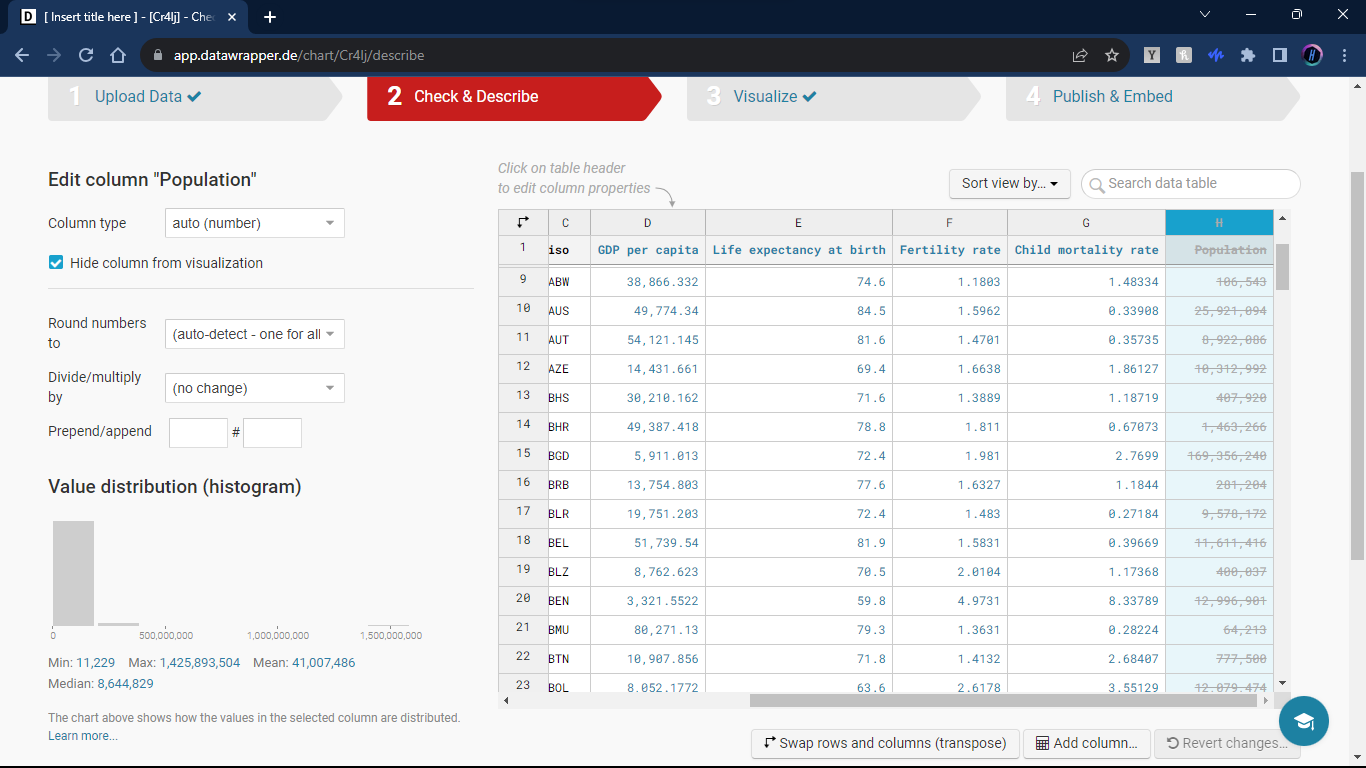Uncheck Hide column from visualization
Viewport: 1366px width, 768px height.
pyautogui.click(x=57, y=263)
